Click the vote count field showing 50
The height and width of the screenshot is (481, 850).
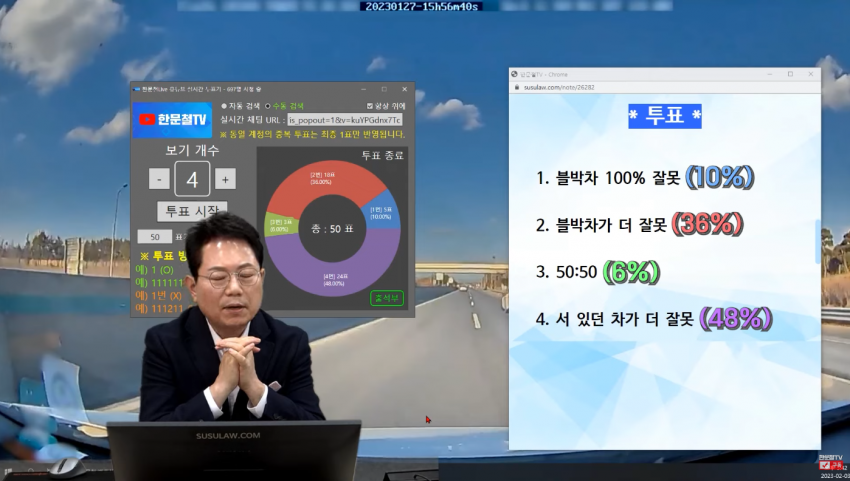(x=154, y=236)
